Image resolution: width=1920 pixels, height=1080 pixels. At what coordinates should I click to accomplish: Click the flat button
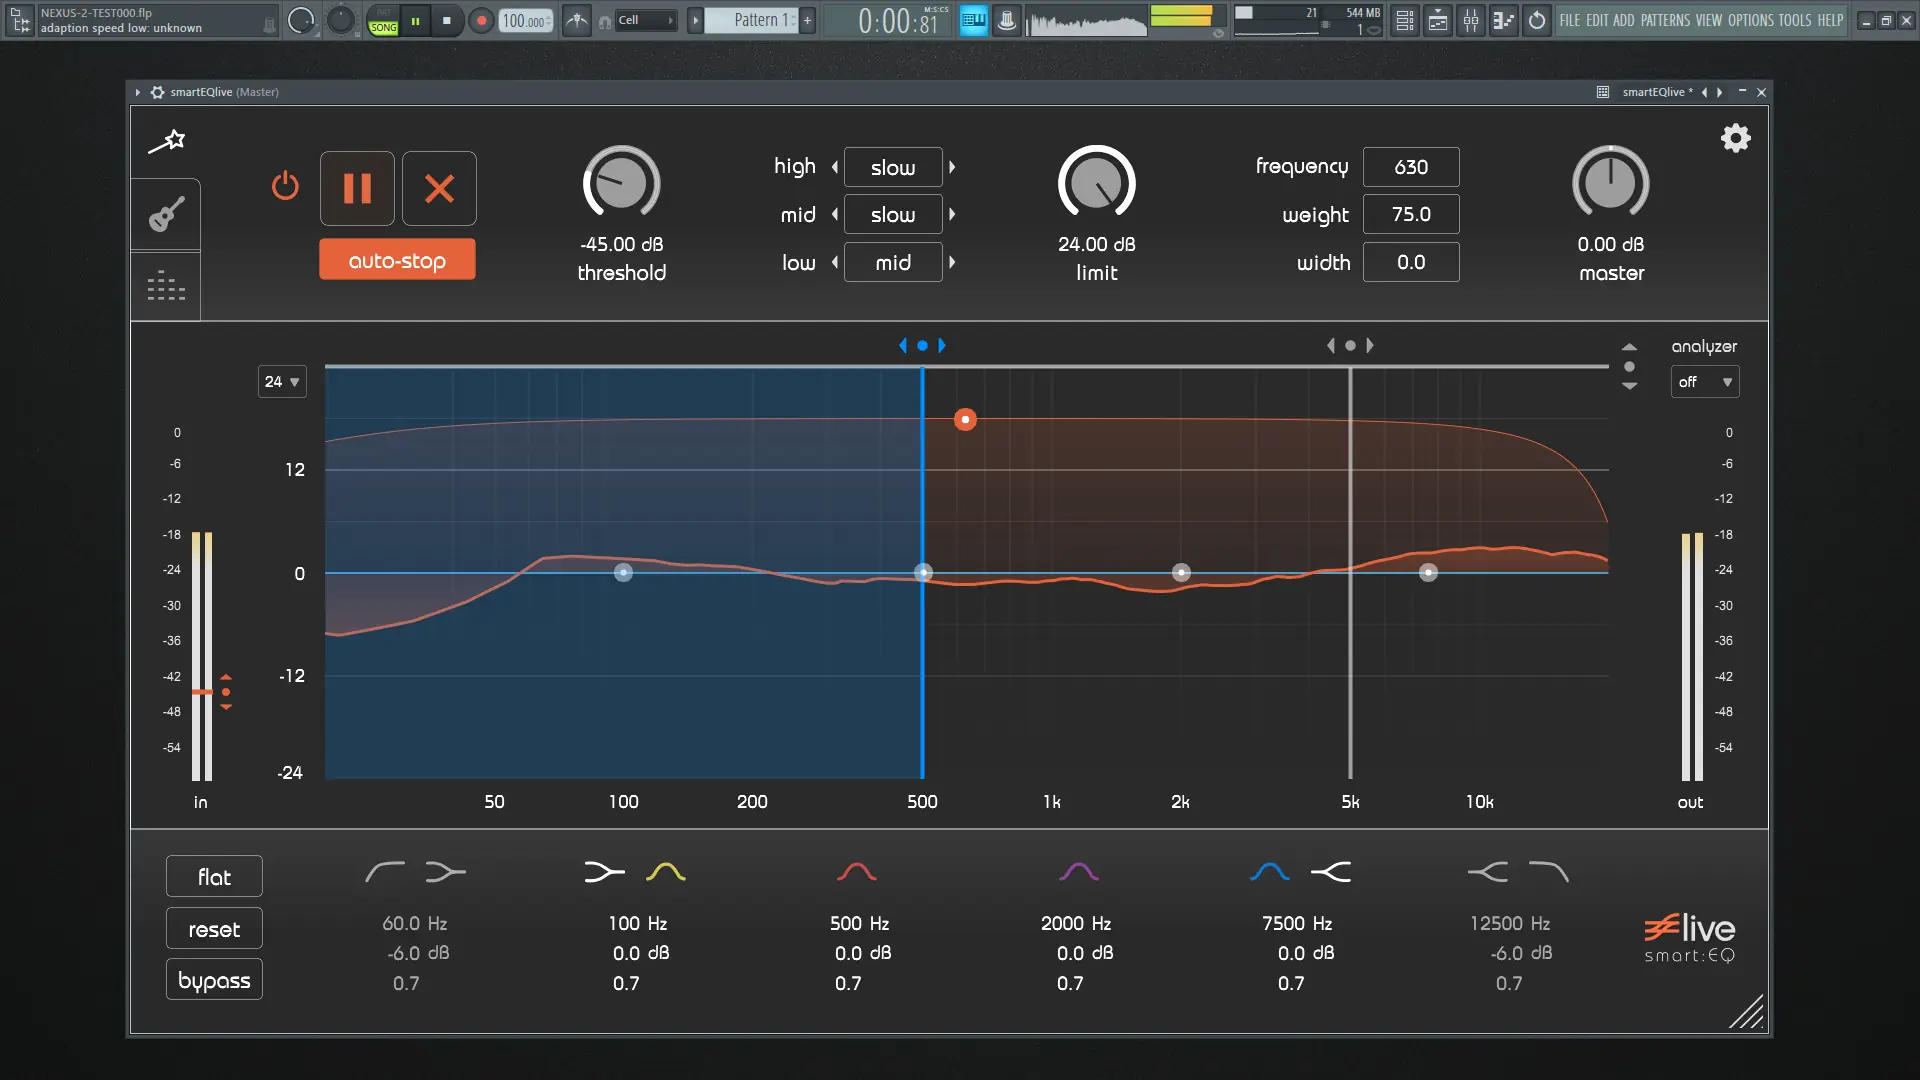(214, 877)
